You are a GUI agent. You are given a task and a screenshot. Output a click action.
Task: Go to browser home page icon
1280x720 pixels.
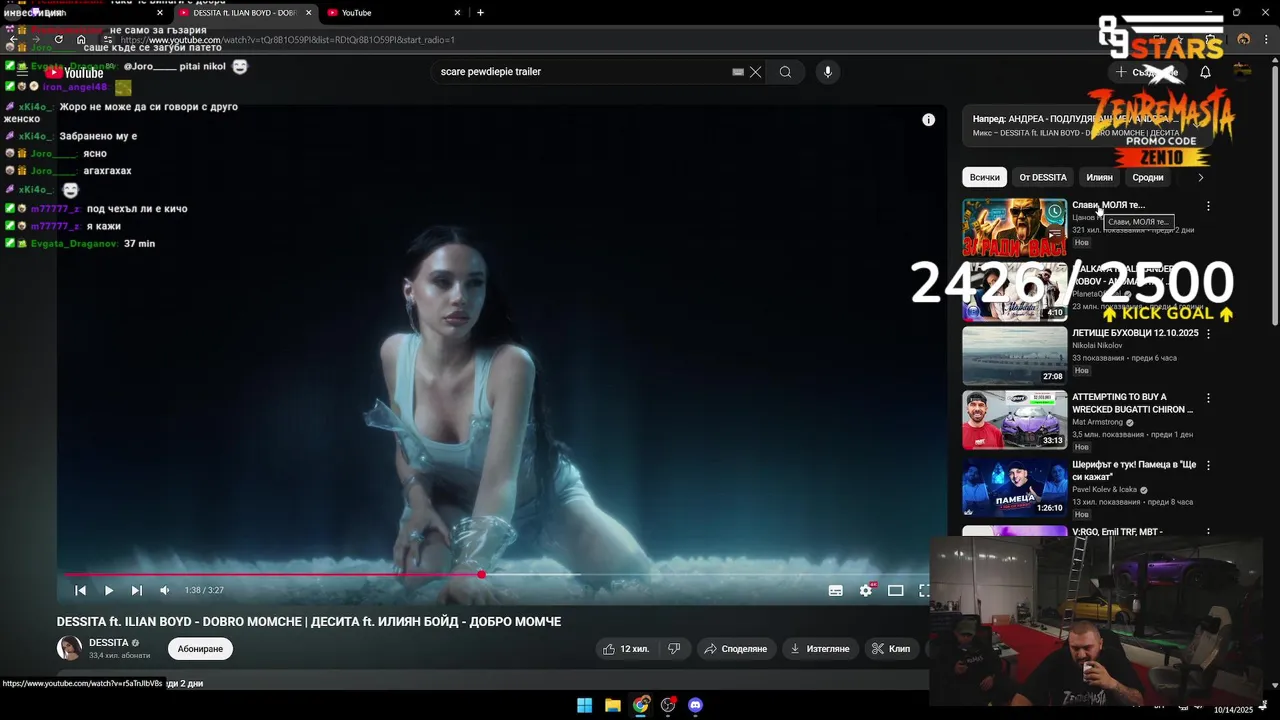[x=82, y=40]
